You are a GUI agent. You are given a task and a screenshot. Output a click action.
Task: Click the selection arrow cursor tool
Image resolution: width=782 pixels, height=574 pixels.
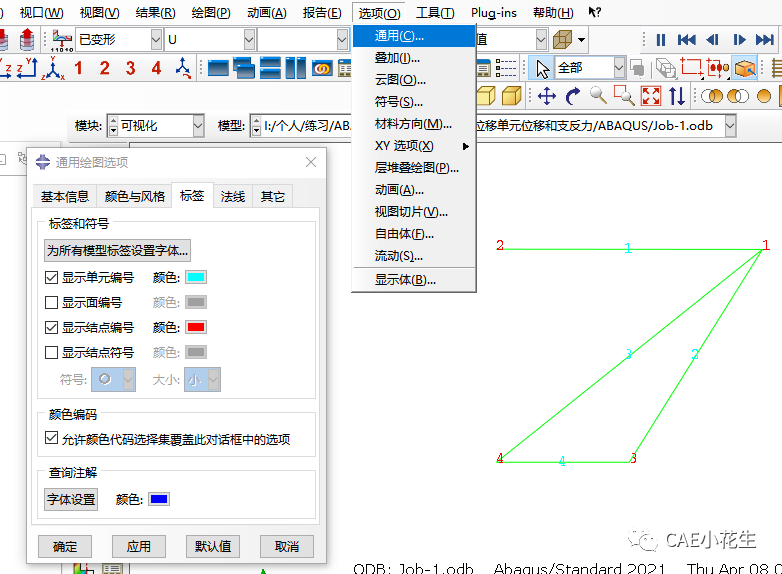[x=542, y=68]
